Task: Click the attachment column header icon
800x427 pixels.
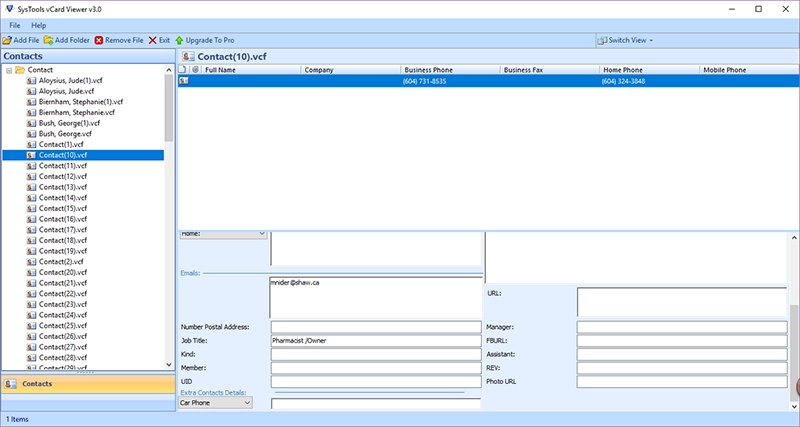Action: (195, 70)
